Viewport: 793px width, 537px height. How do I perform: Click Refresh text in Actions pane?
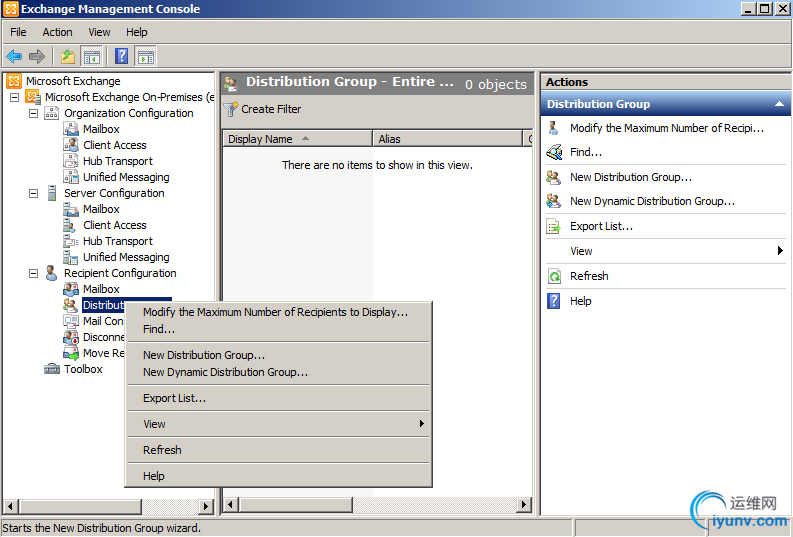coord(589,276)
